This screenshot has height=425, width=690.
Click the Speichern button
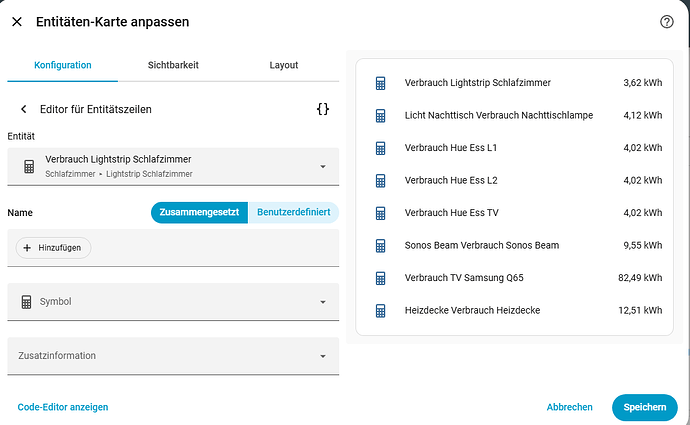644,407
